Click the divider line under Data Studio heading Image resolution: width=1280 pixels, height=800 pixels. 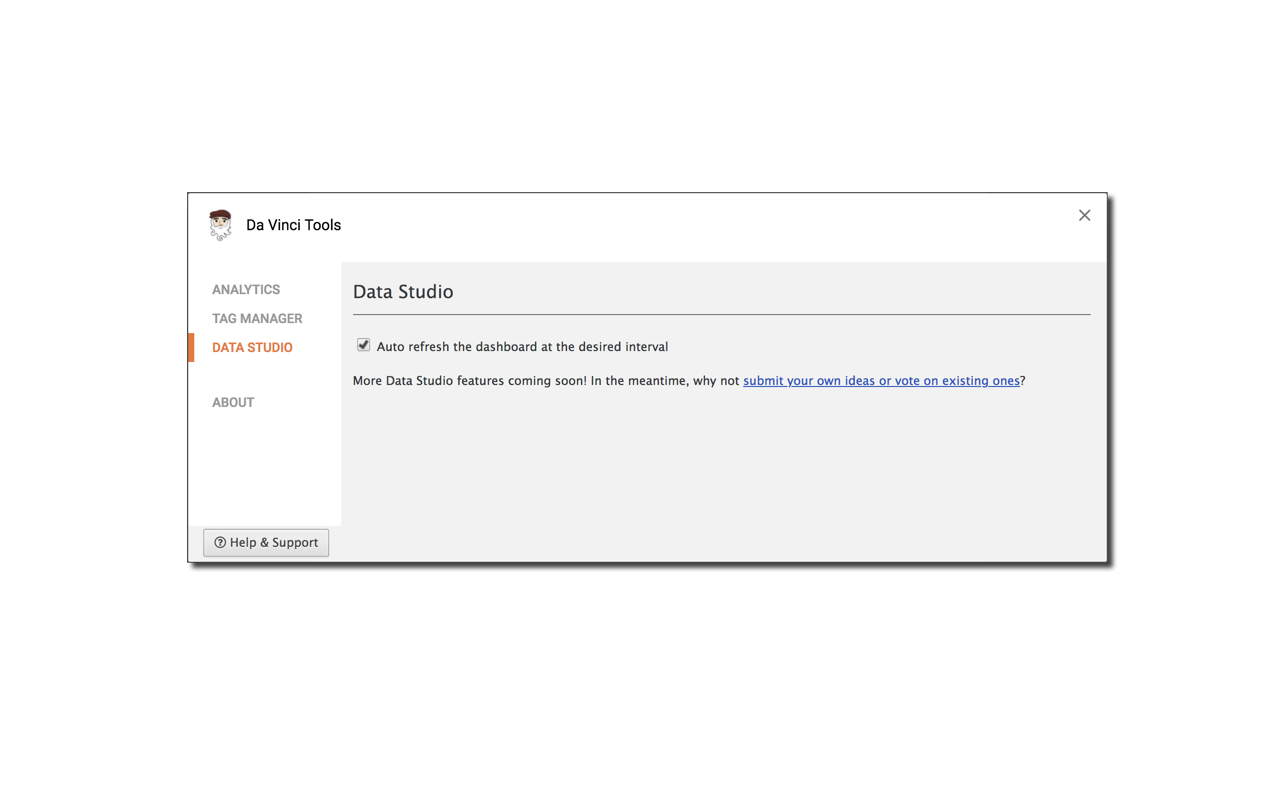[x=720, y=312]
